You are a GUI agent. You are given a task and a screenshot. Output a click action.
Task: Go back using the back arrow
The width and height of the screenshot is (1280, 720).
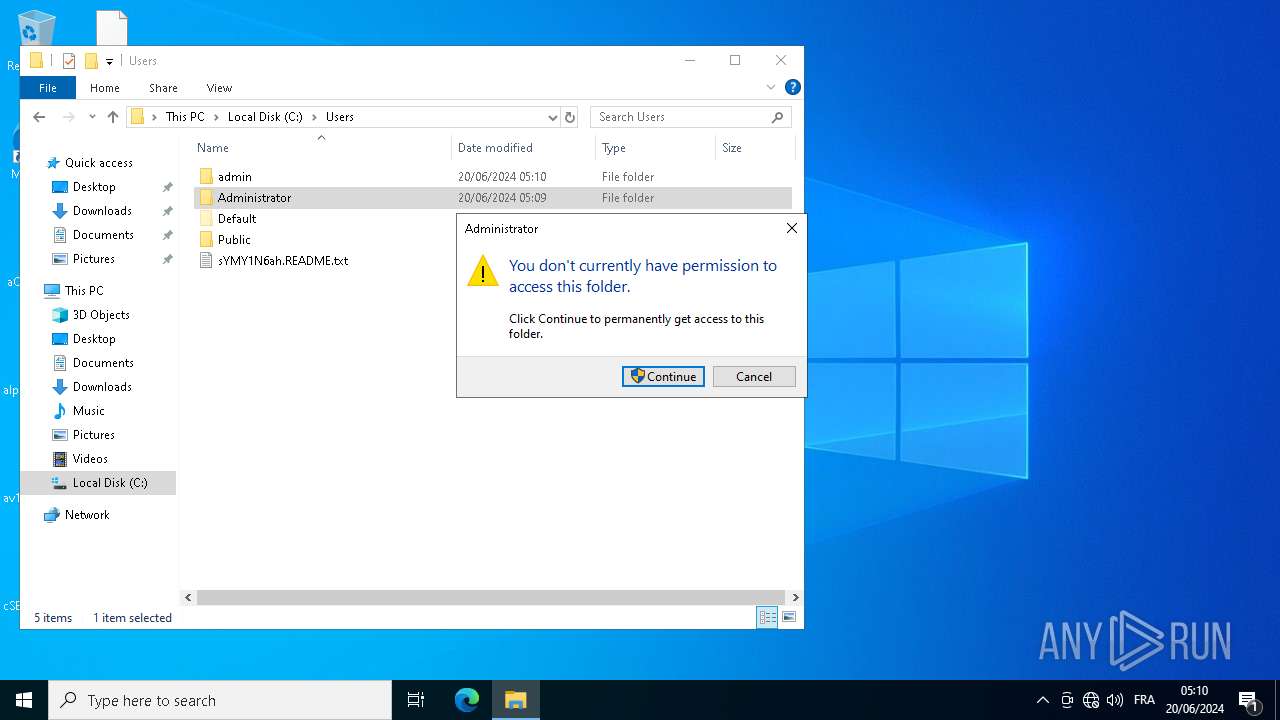(39, 117)
